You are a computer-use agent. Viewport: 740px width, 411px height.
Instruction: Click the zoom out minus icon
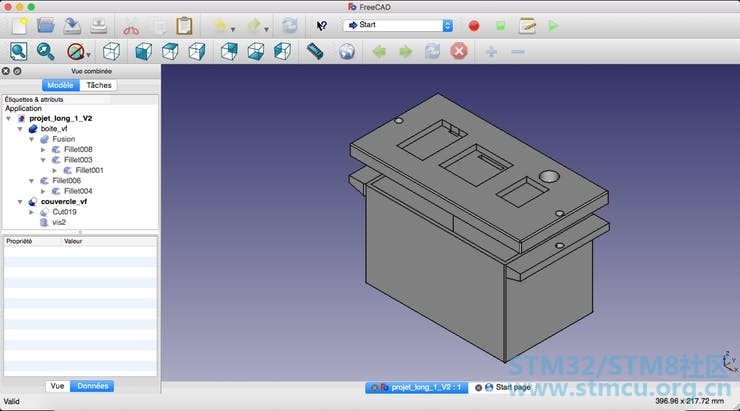[x=518, y=51]
